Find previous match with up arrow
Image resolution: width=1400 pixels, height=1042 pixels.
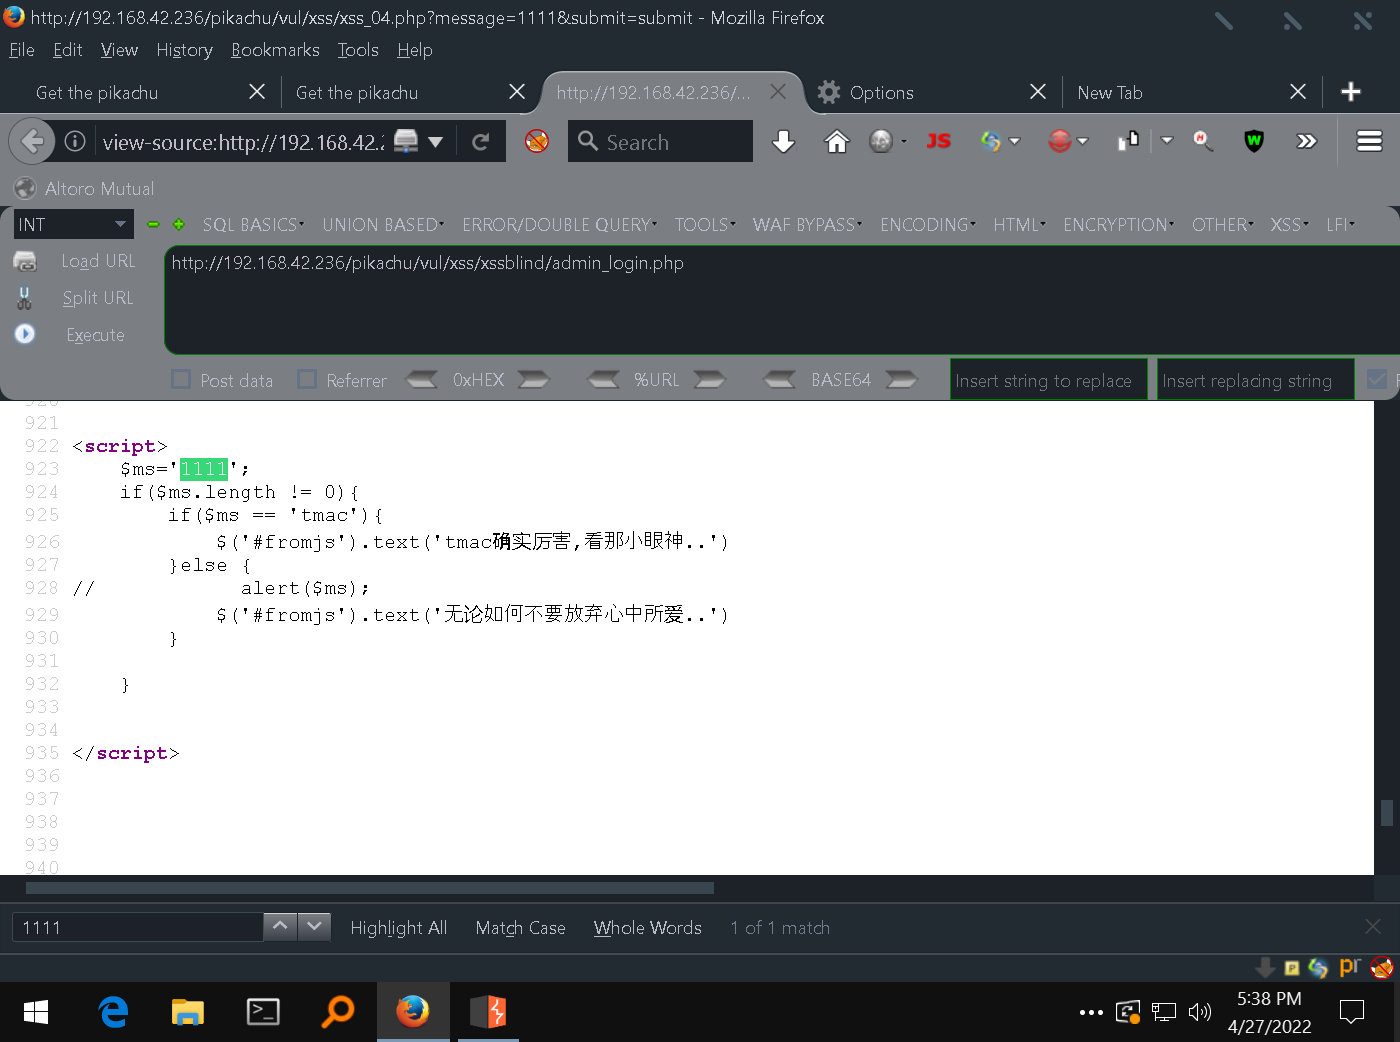click(280, 927)
